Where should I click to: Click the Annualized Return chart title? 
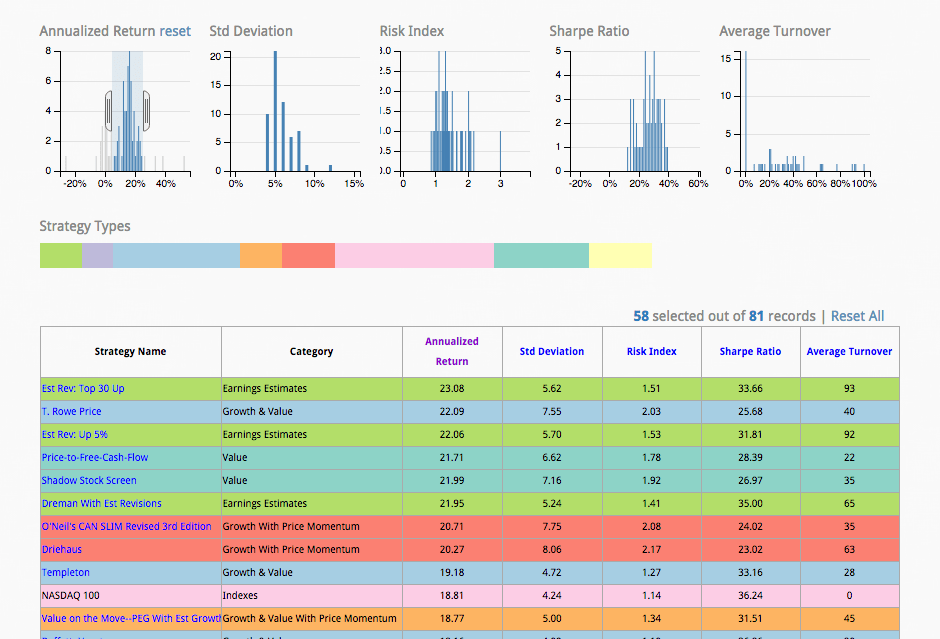[98, 31]
